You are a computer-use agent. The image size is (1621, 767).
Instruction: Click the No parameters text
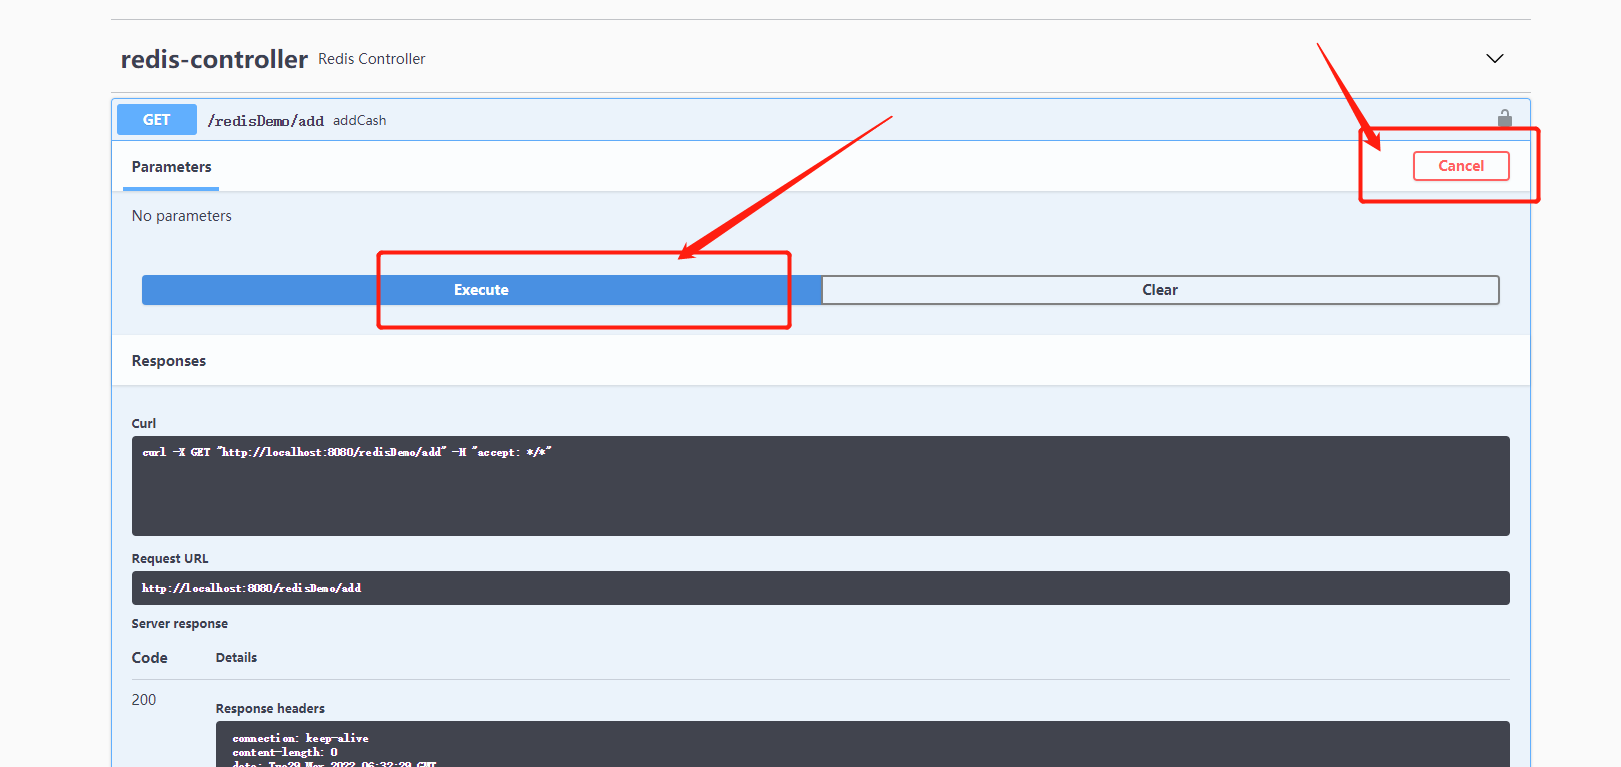pyautogui.click(x=182, y=216)
